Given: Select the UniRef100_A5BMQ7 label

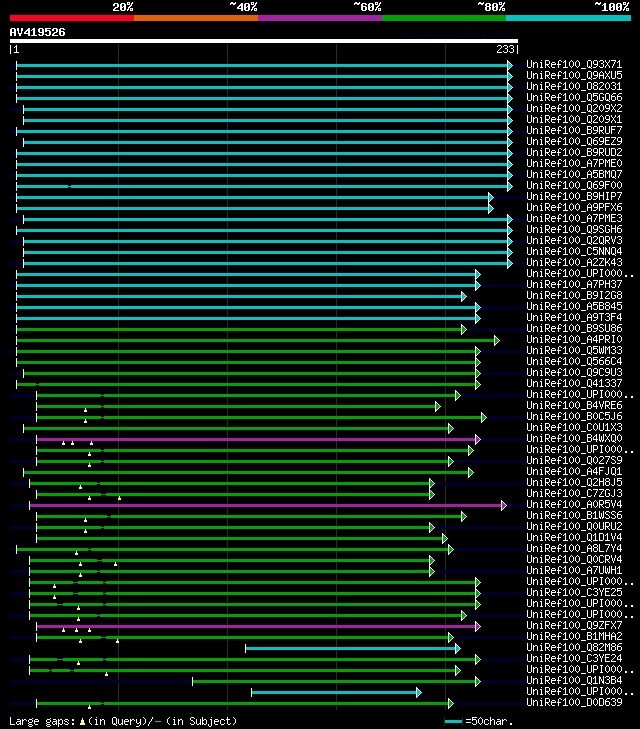Looking at the screenshot, I should (574, 174).
